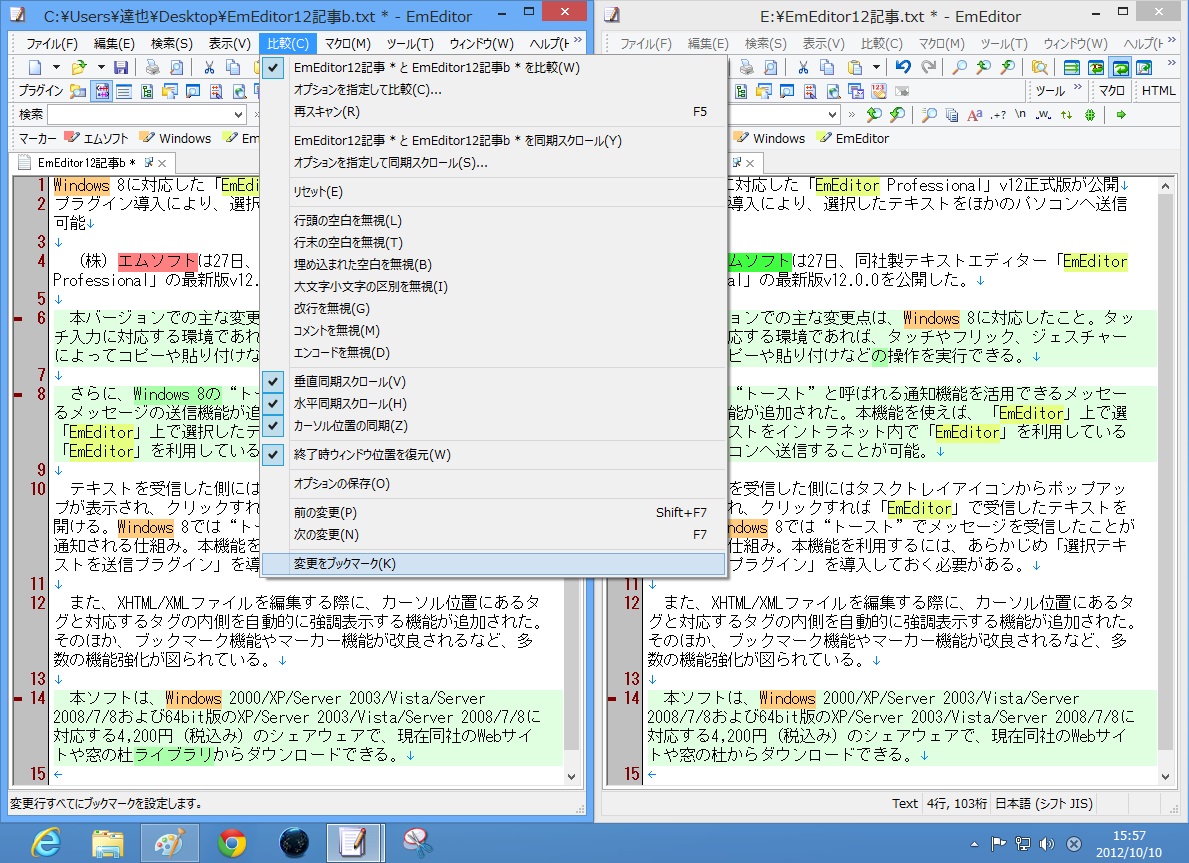Open the new file dropdown arrow
Screen dimensions: 1189x863
pyautogui.click(x=56, y=67)
